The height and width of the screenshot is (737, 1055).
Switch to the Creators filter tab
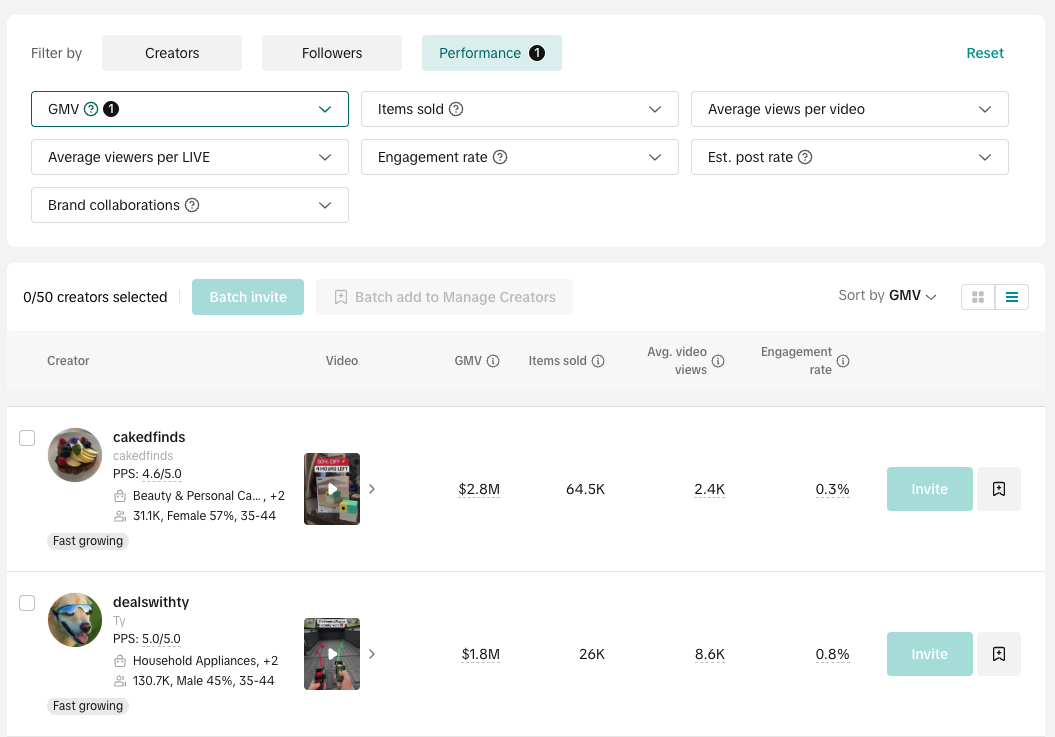click(x=172, y=53)
